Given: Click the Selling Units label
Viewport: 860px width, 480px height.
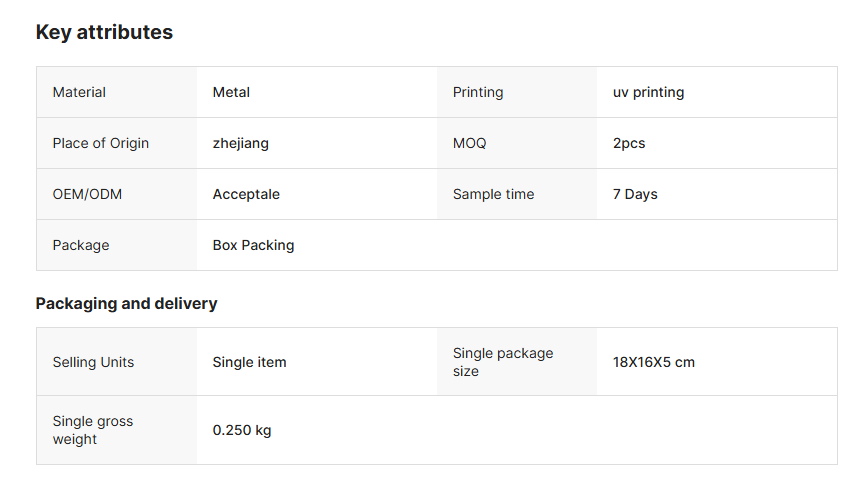Looking at the screenshot, I should (x=93, y=362).
